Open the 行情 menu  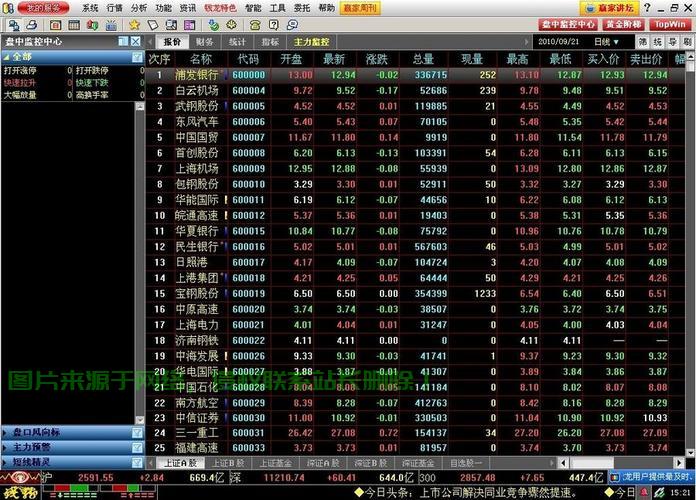[x=115, y=8]
